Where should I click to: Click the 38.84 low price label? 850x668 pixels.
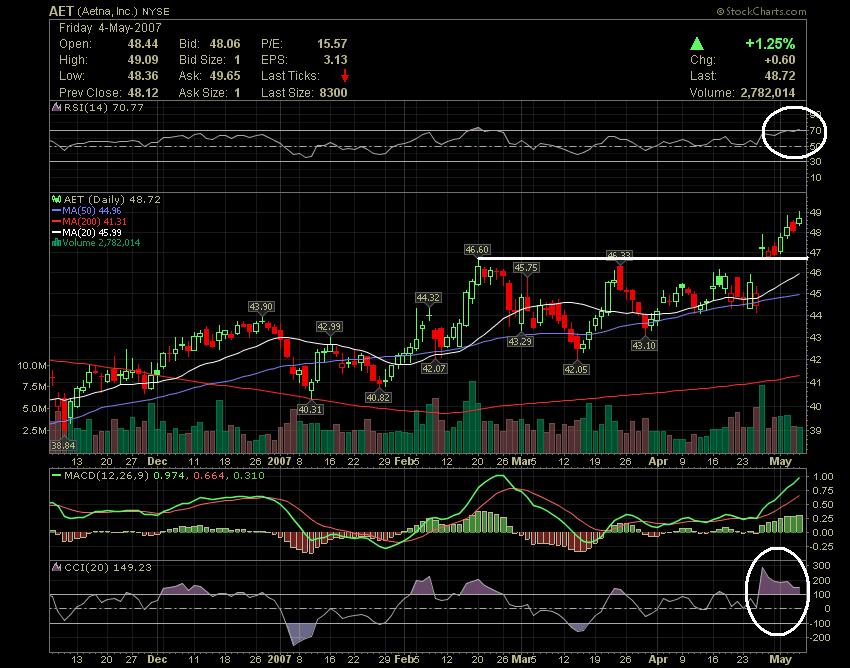click(63, 445)
